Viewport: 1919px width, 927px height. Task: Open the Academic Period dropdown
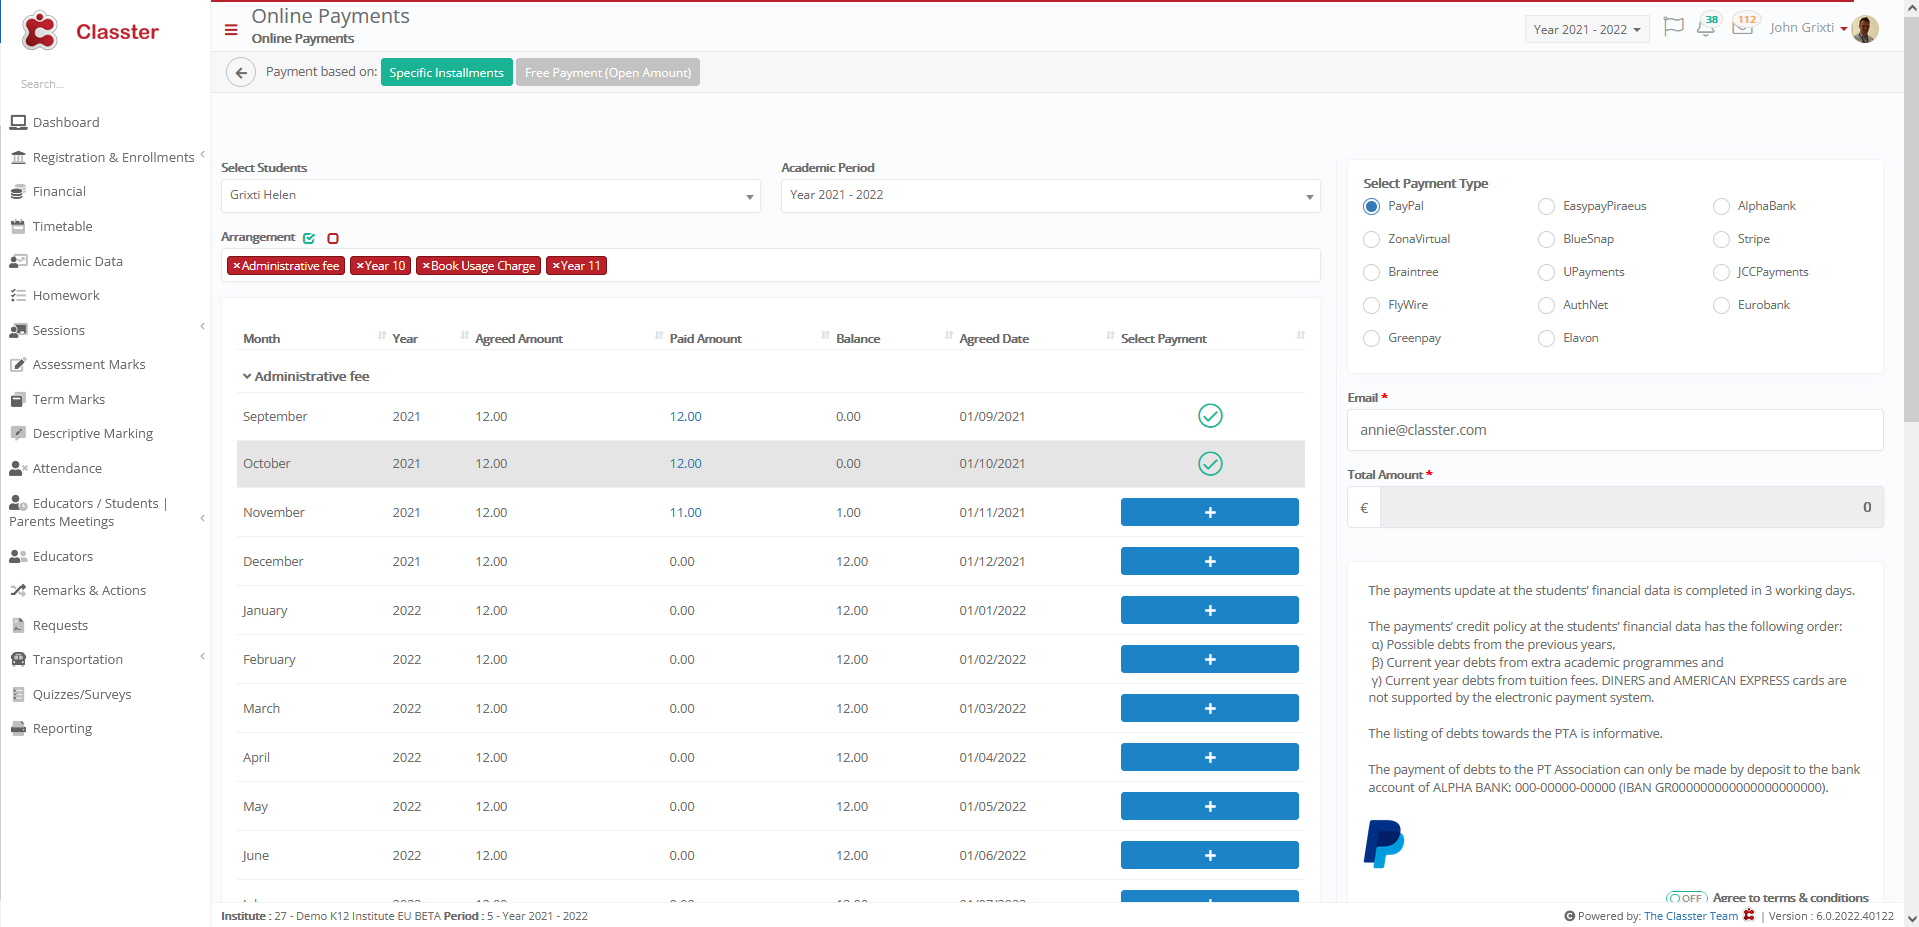pos(1050,196)
